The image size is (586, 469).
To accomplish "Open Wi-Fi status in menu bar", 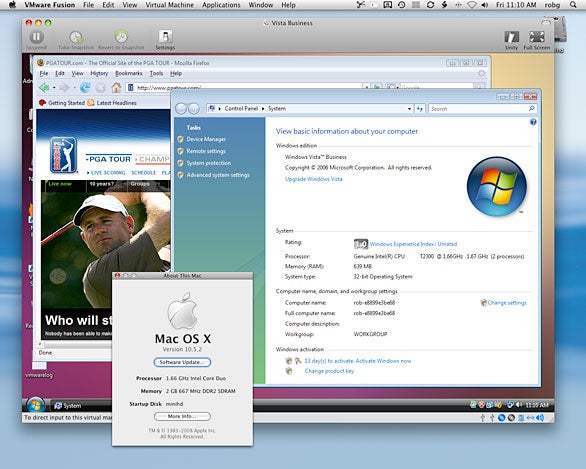I will 472,5.
